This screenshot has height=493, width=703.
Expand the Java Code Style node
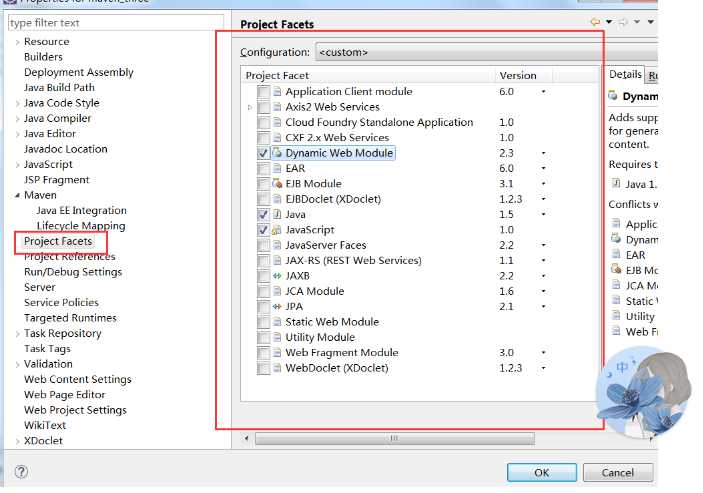[17, 104]
